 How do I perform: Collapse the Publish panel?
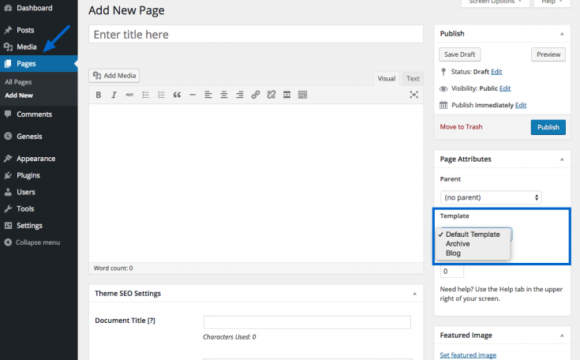point(562,34)
